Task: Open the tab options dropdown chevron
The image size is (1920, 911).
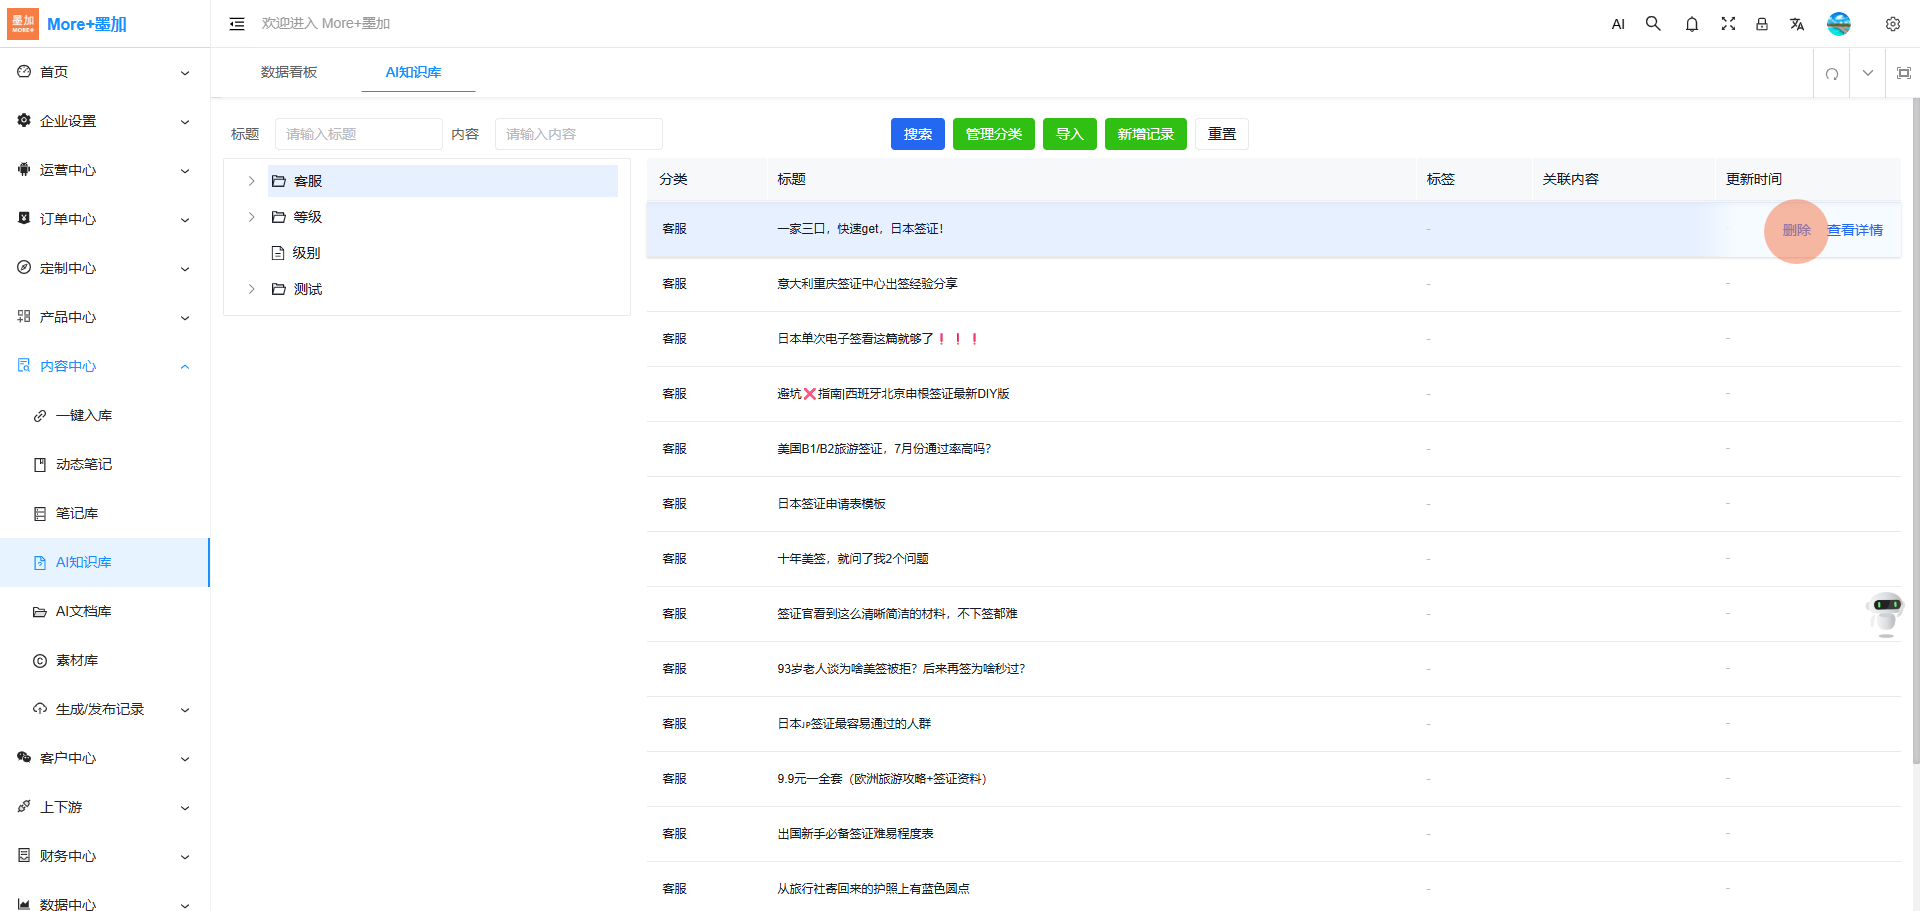Action: point(1867,73)
